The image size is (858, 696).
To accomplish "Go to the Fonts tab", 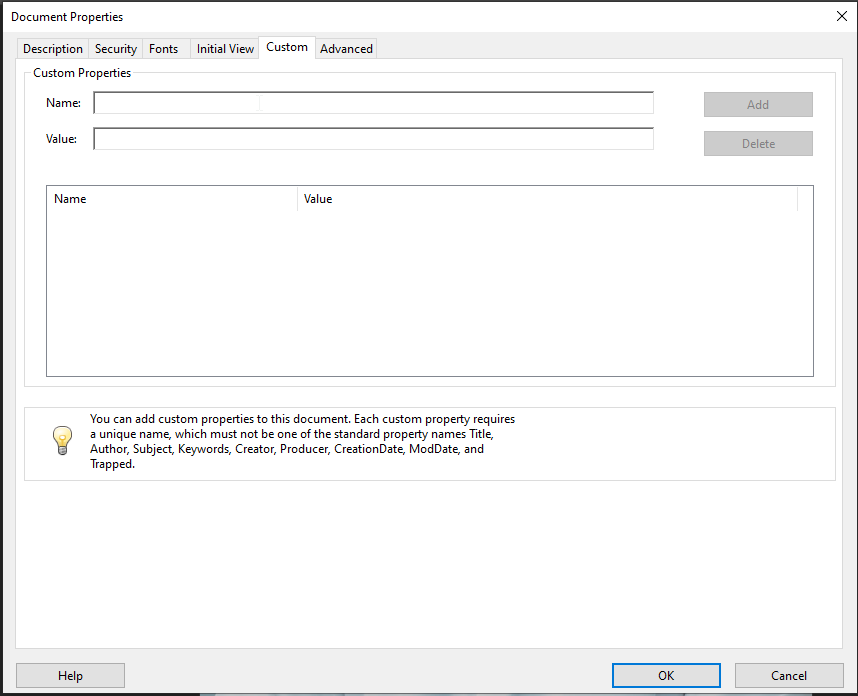I will pos(164,49).
